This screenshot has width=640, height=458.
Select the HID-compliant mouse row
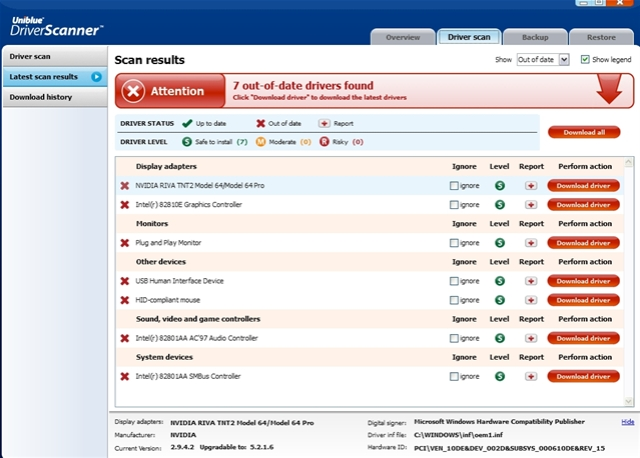coord(369,300)
